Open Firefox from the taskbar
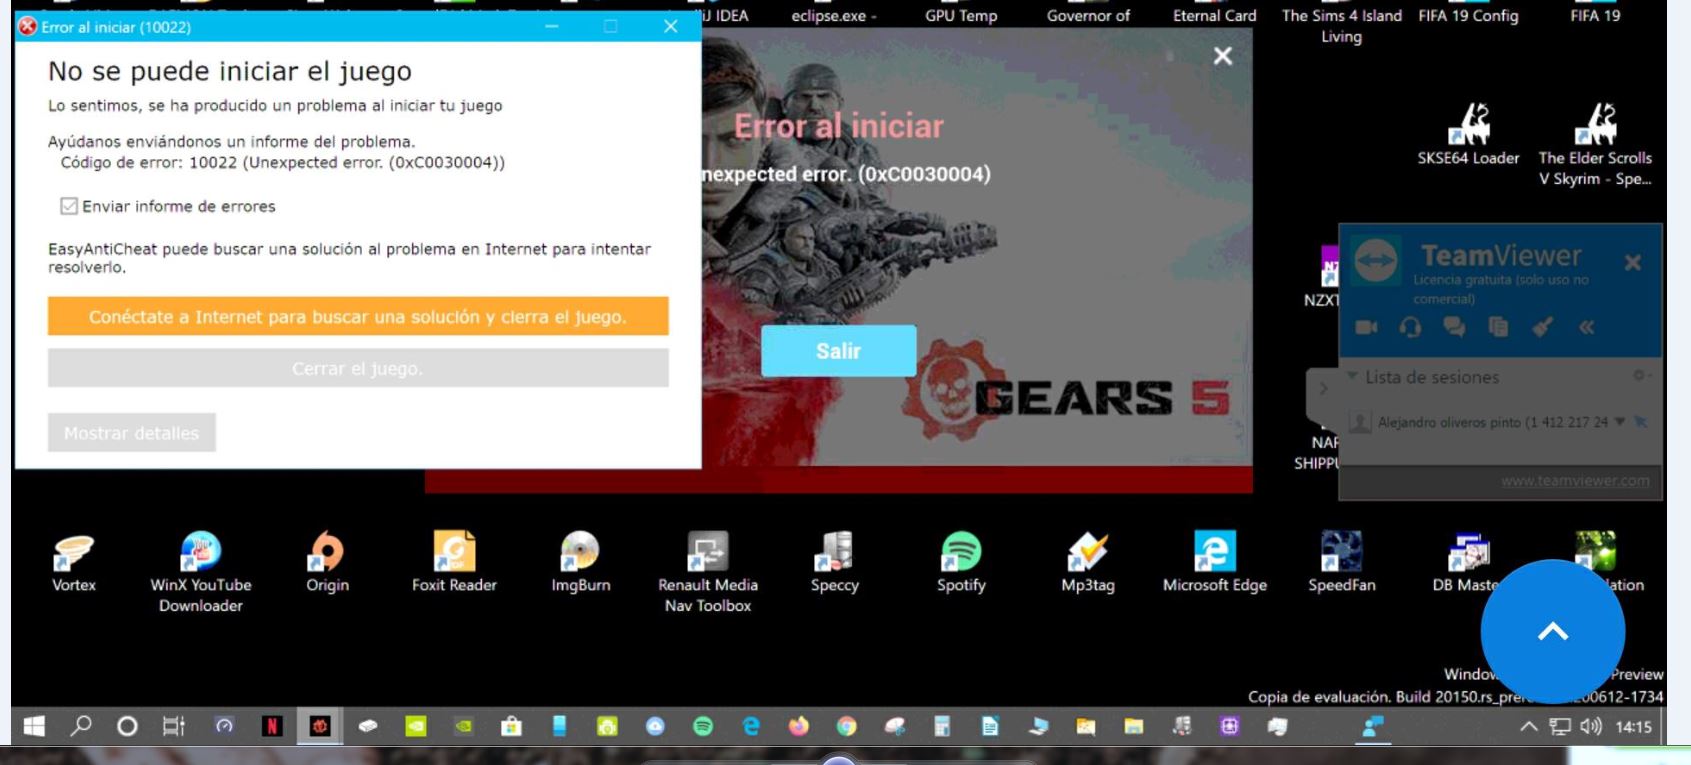This screenshot has width=1691, height=765. [x=799, y=727]
